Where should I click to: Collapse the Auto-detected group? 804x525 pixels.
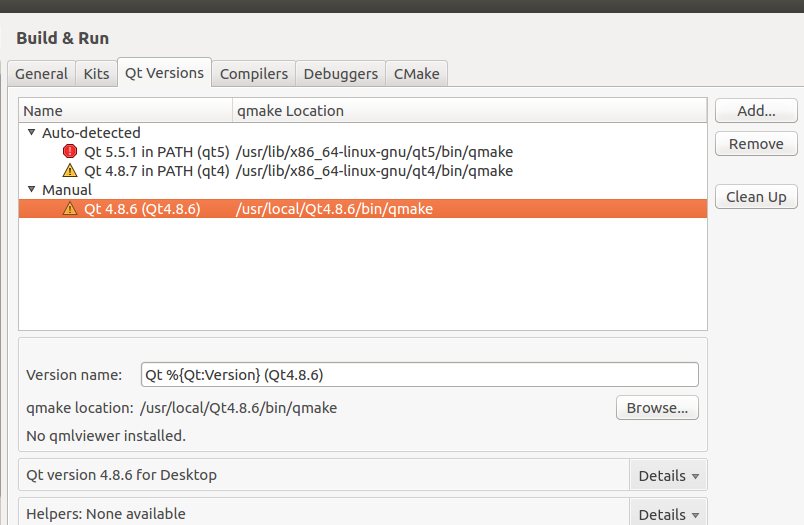pos(31,133)
